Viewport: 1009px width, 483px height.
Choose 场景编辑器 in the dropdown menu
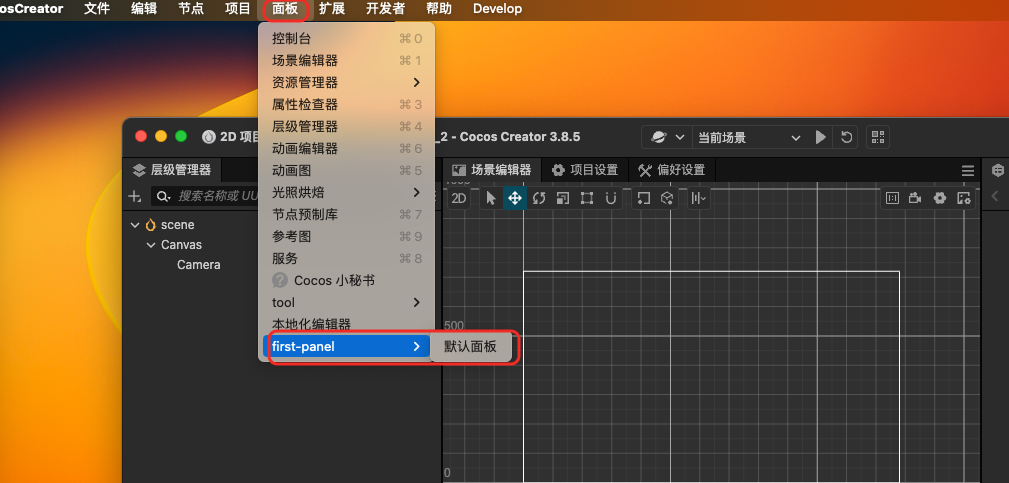click(347, 60)
